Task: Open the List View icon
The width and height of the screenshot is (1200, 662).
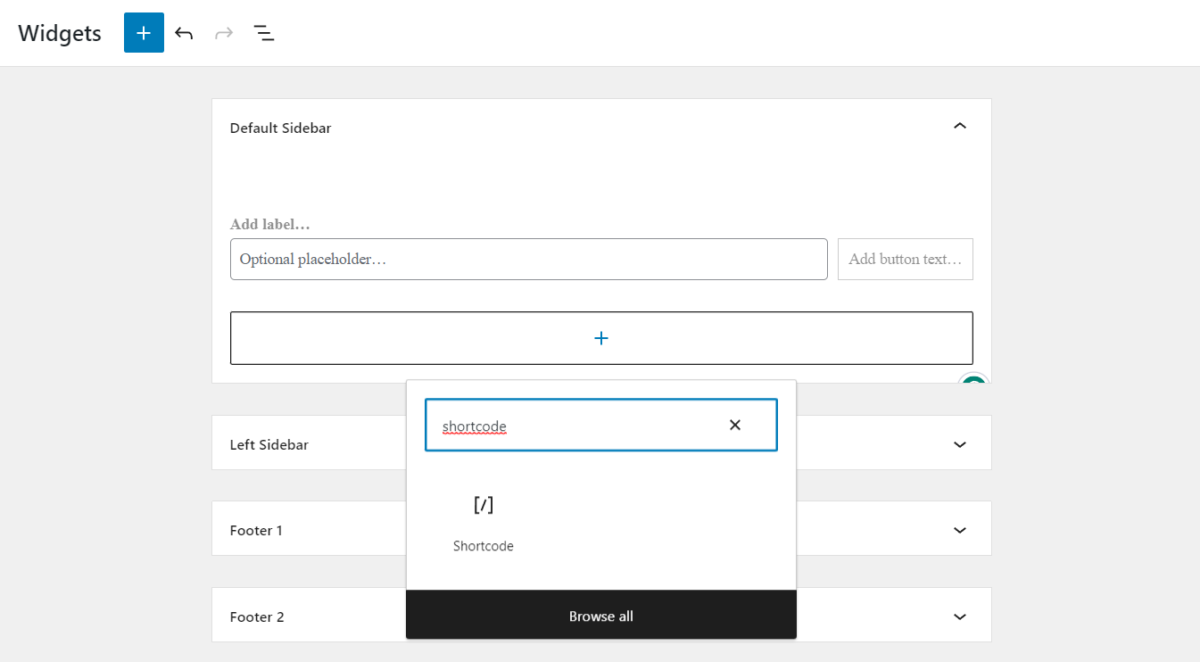Action: point(263,32)
